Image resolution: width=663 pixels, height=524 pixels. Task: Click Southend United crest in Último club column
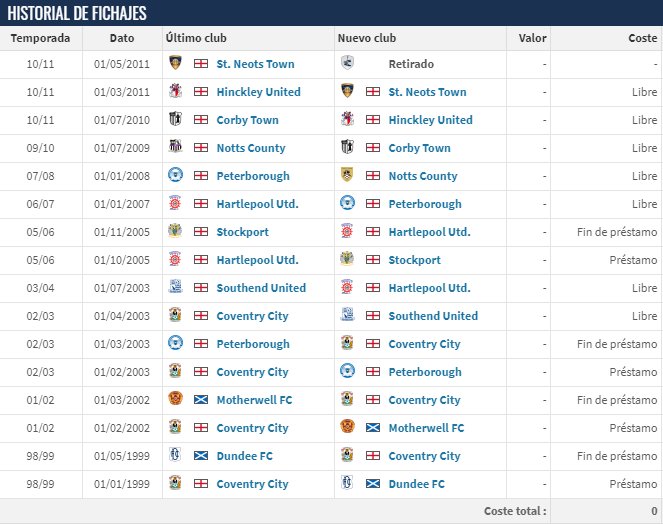(x=176, y=288)
